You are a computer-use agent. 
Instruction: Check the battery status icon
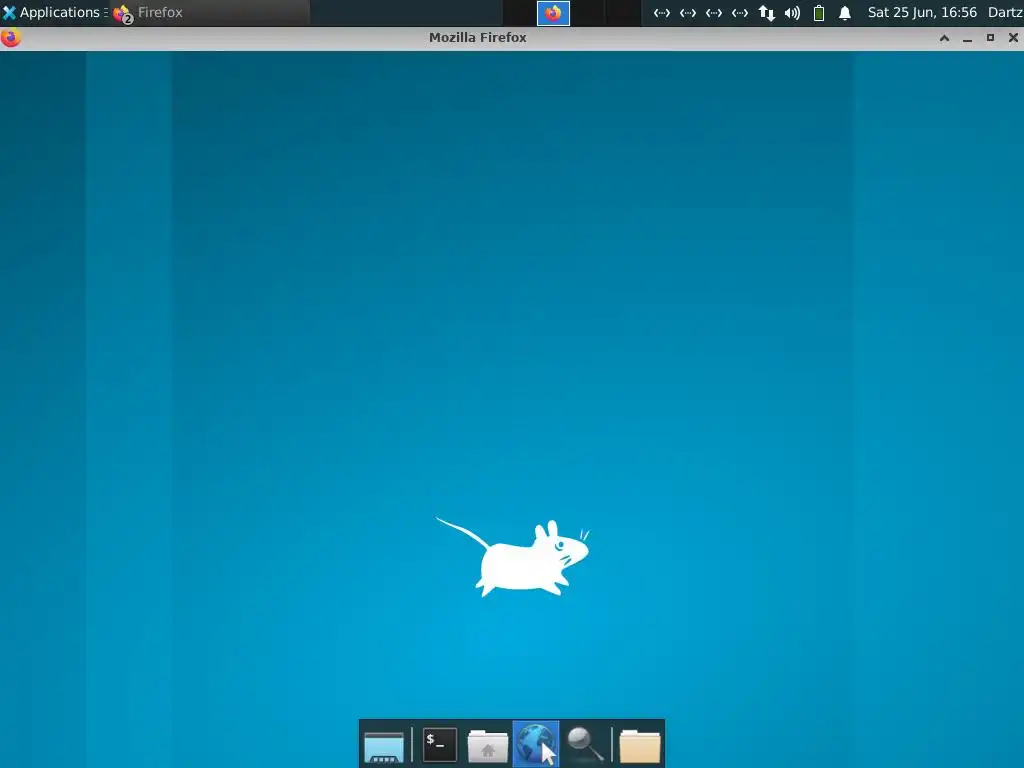pyautogui.click(x=819, y=13)
